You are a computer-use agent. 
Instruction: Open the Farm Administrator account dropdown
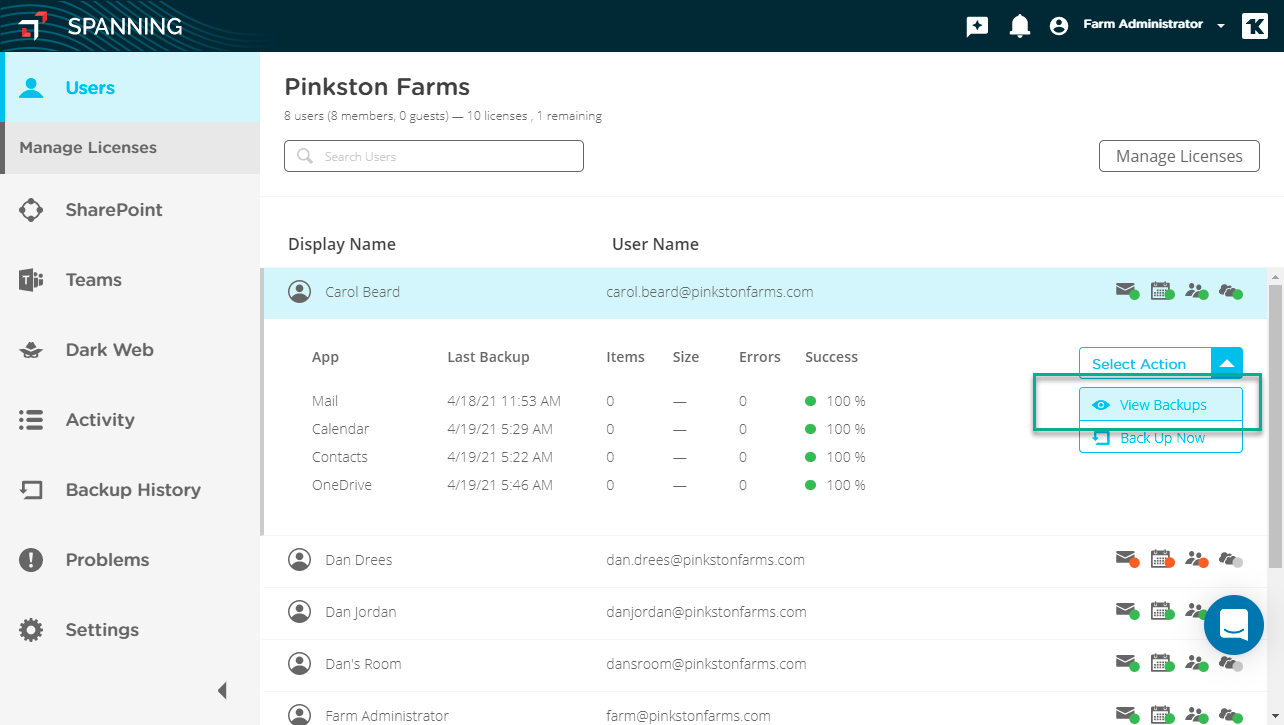pos(1154,25)
